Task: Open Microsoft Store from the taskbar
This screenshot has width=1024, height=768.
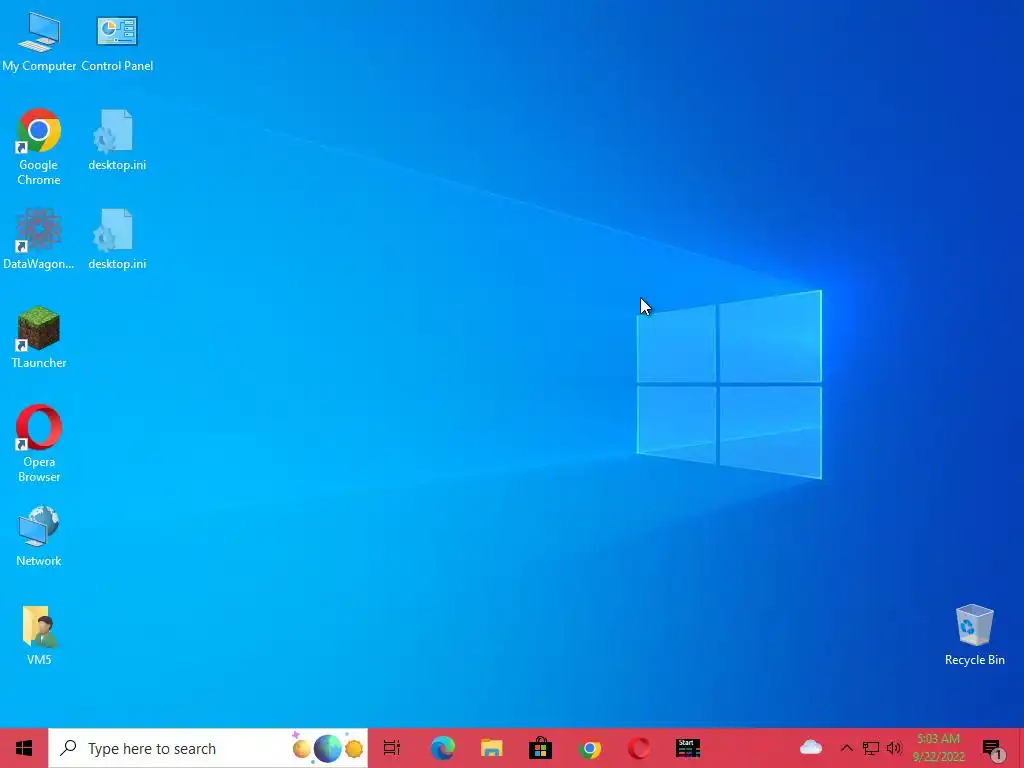Action: click(x=541, y=748)
